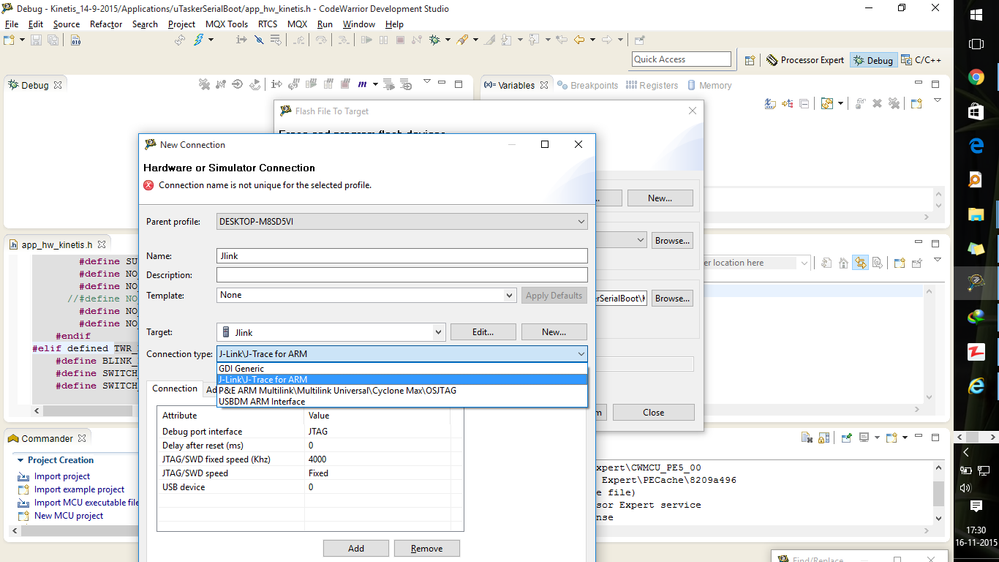
Task: Click New... in Flash File To Target window
Action: click(x=659, y=198)
